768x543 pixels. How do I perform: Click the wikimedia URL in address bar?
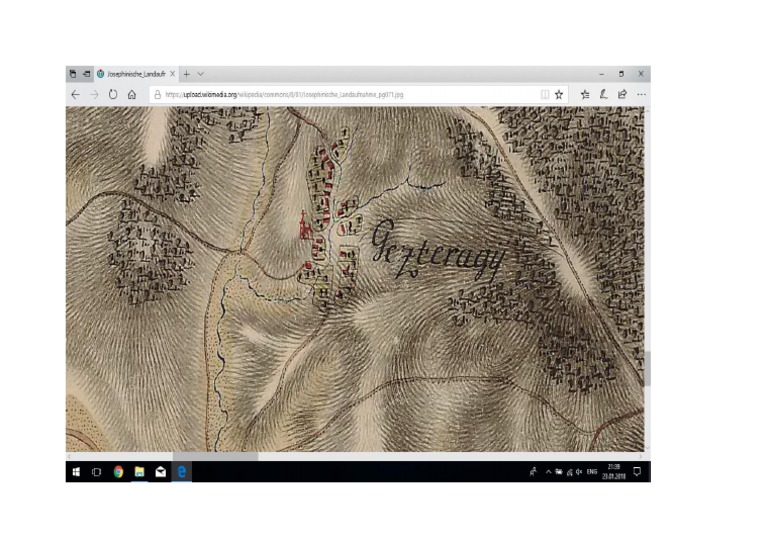284,94
